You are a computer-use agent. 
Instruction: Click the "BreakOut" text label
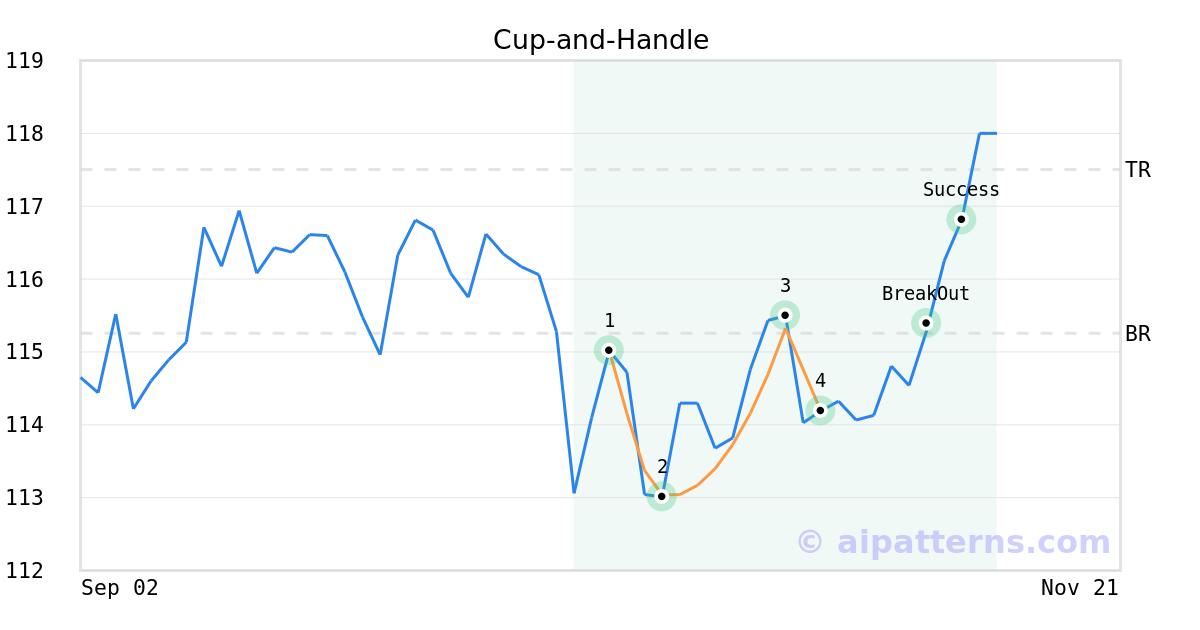926,294
